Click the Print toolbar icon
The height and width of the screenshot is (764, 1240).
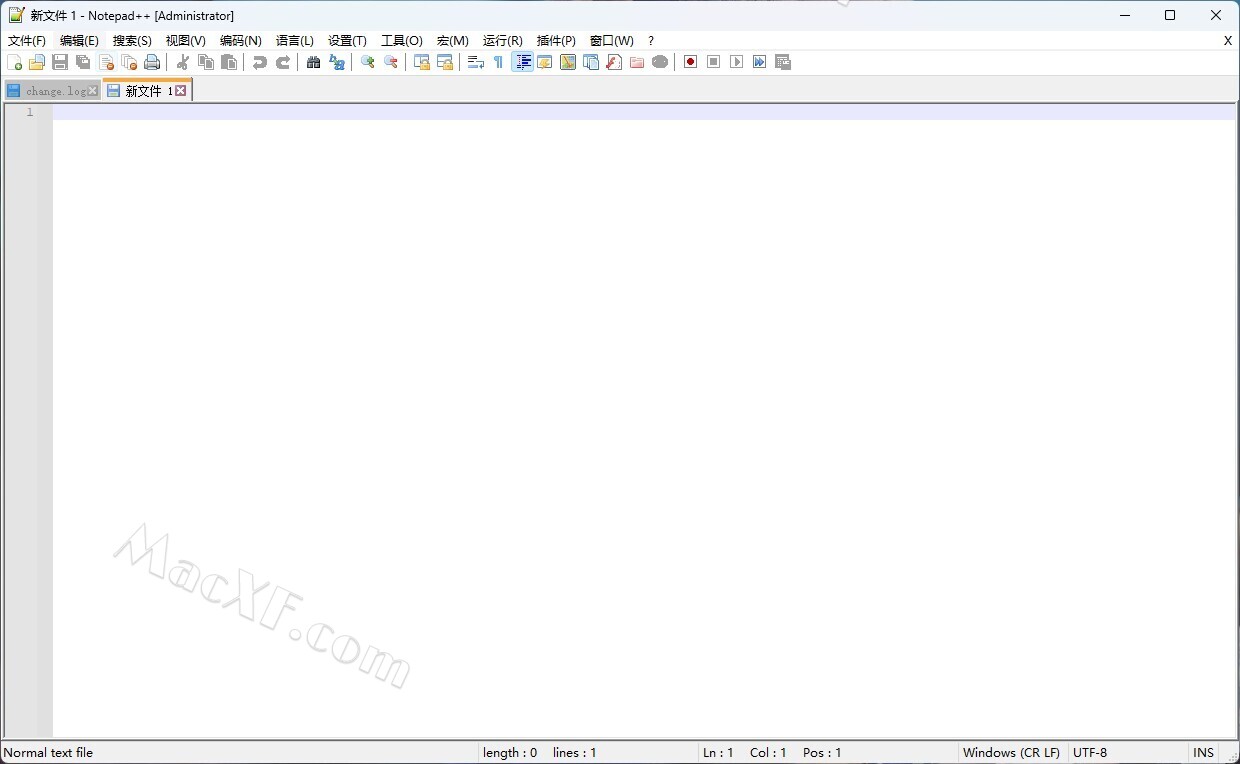click(x=152, y=62)
